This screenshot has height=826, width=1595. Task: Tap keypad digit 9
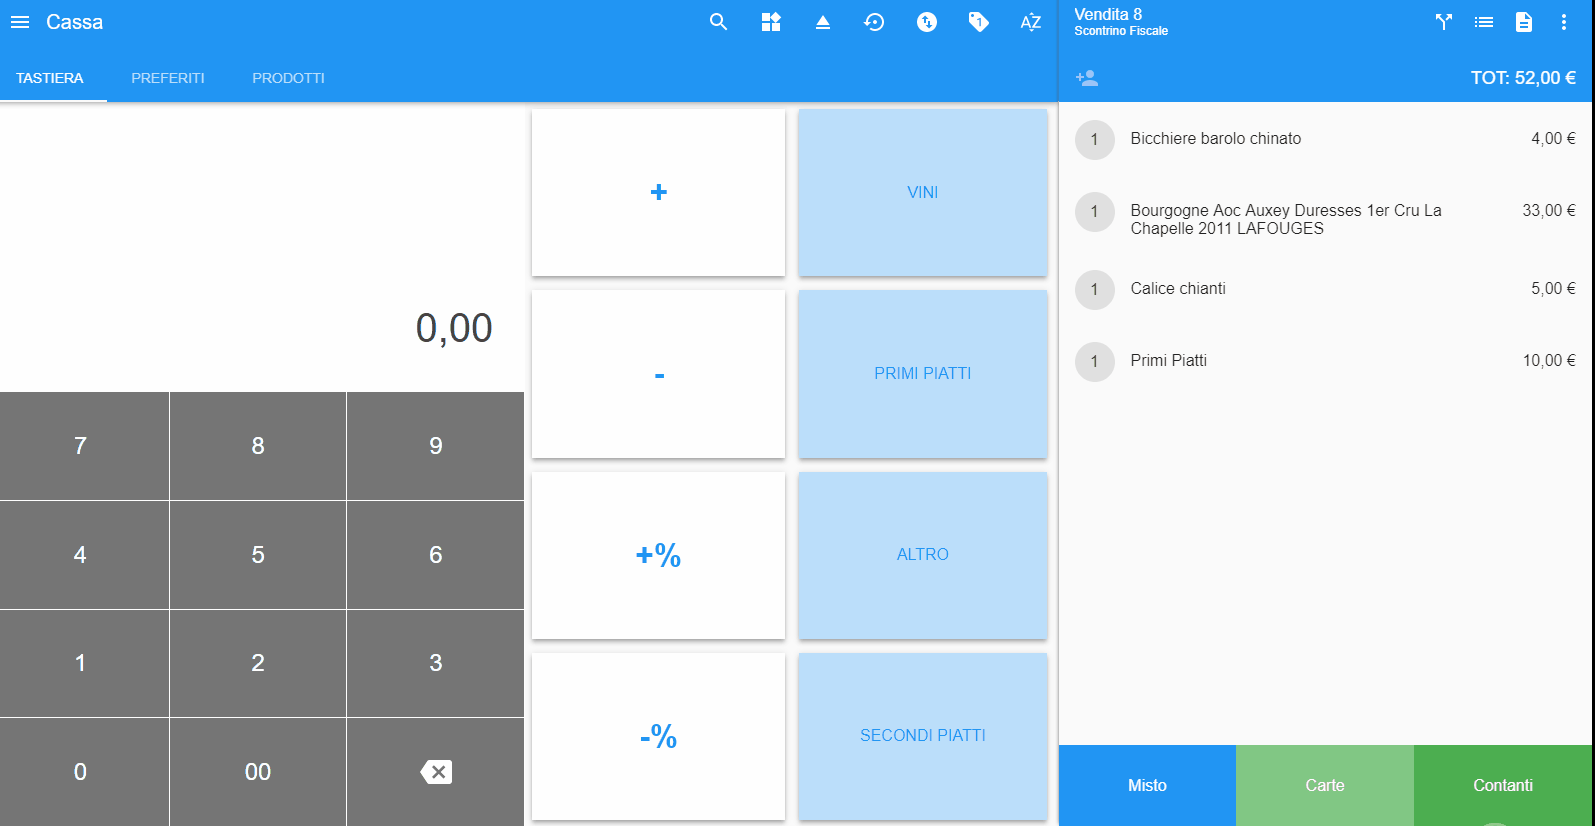tap(436, 446)
